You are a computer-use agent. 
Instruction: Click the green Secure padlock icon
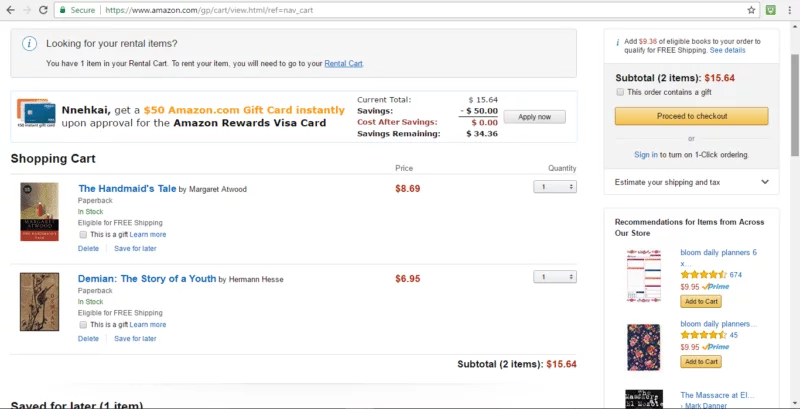click(x=62, y=10)
